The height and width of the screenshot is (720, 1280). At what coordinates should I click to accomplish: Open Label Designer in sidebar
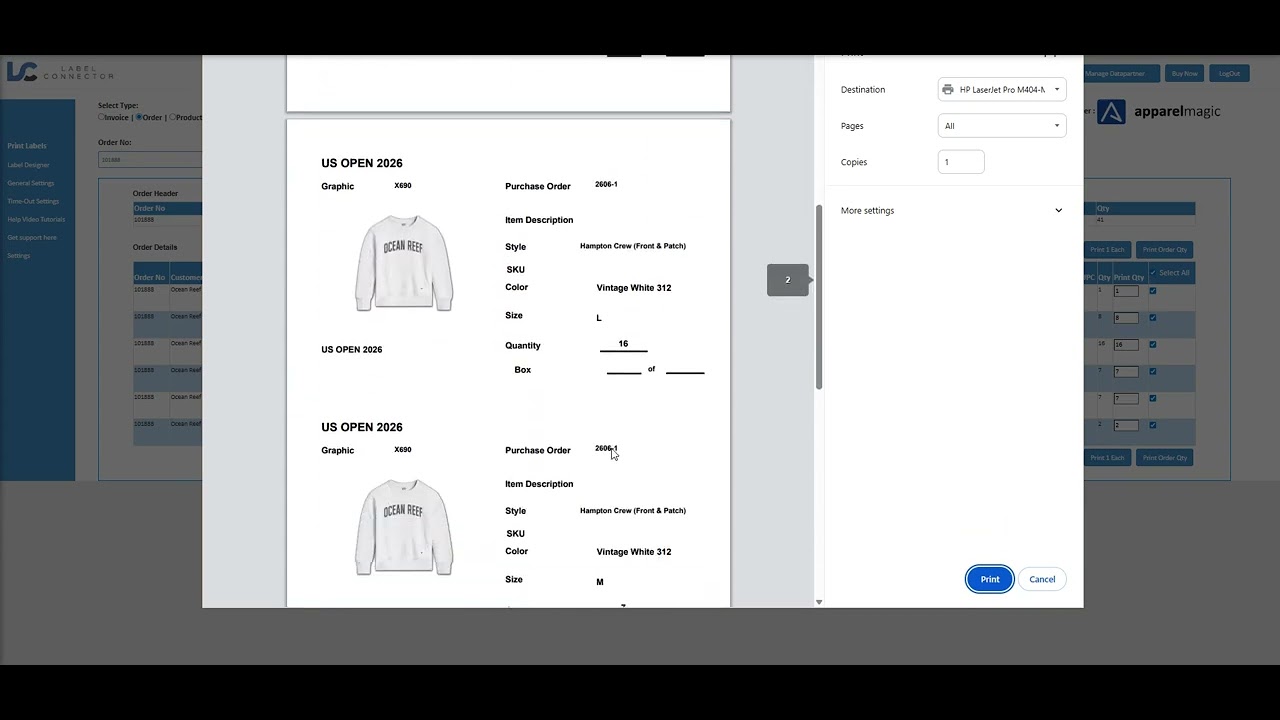pos(28,165)
